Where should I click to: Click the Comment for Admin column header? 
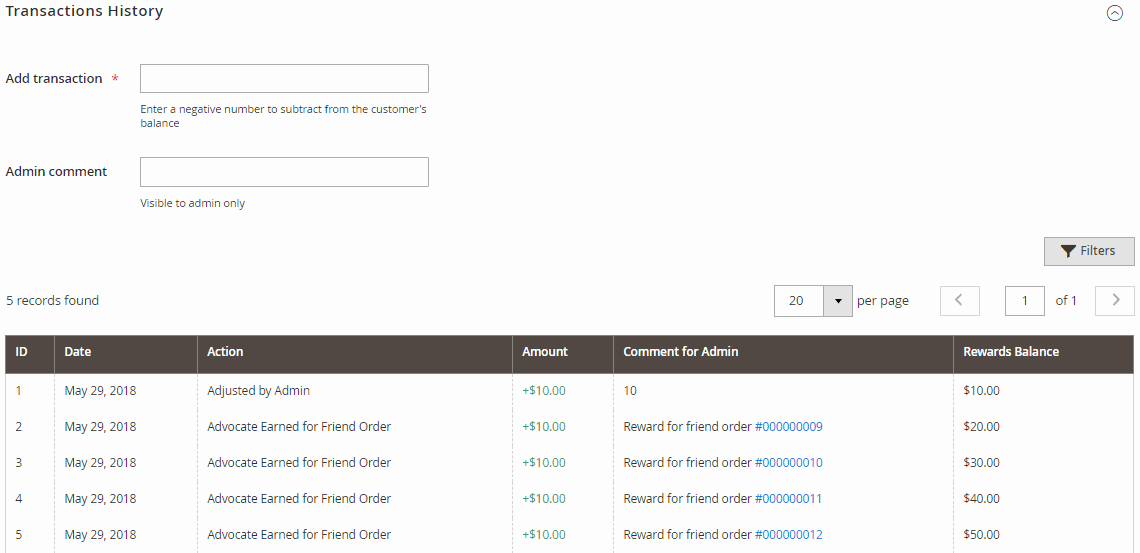tap(783, 354)
